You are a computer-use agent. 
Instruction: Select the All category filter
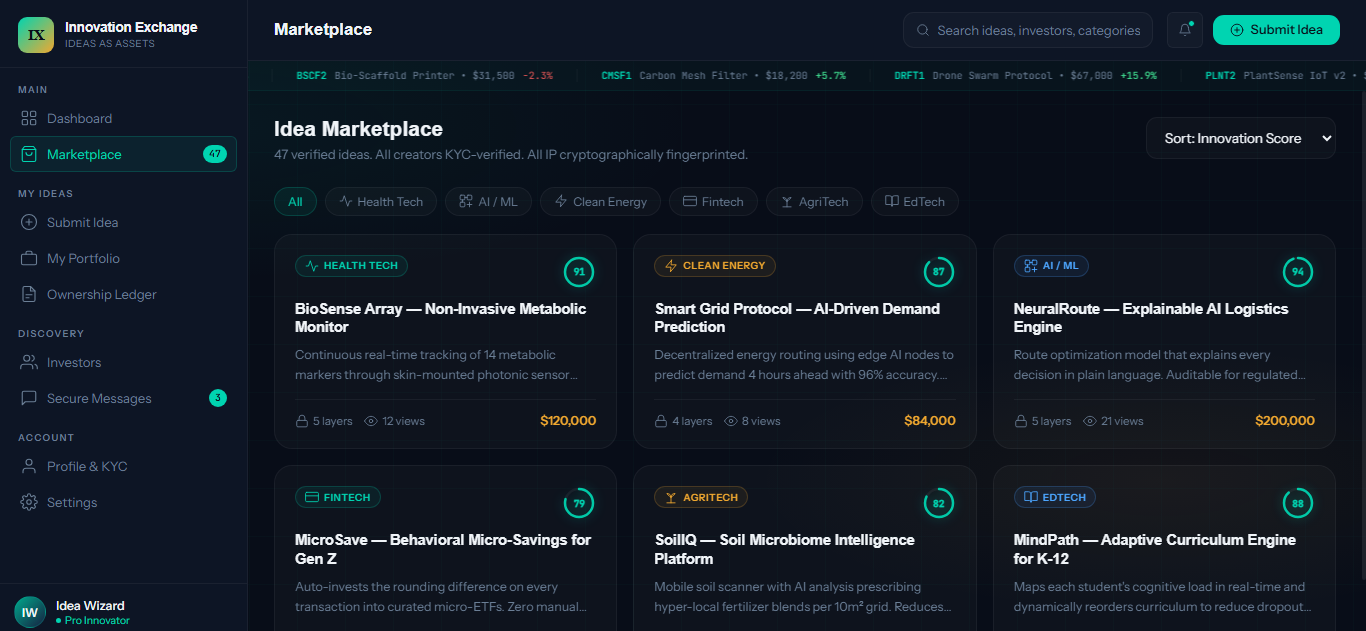pos(295,201)
